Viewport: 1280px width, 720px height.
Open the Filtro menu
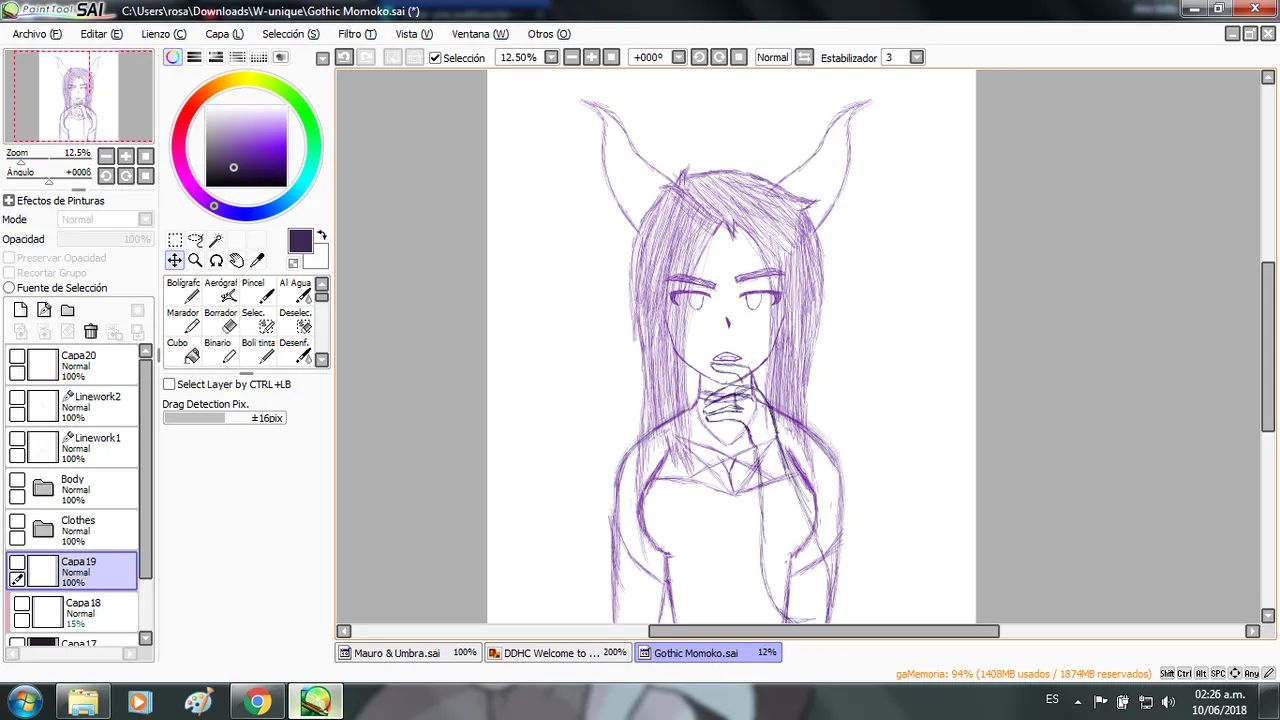point(357,34)
